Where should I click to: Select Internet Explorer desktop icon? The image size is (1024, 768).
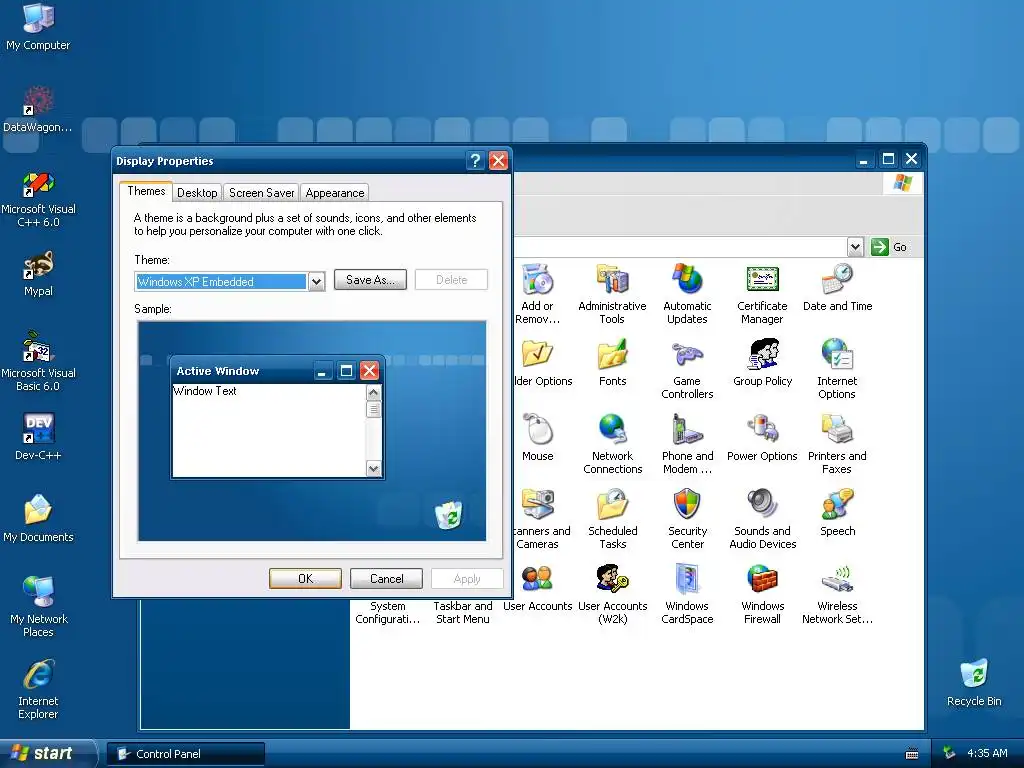38,675
